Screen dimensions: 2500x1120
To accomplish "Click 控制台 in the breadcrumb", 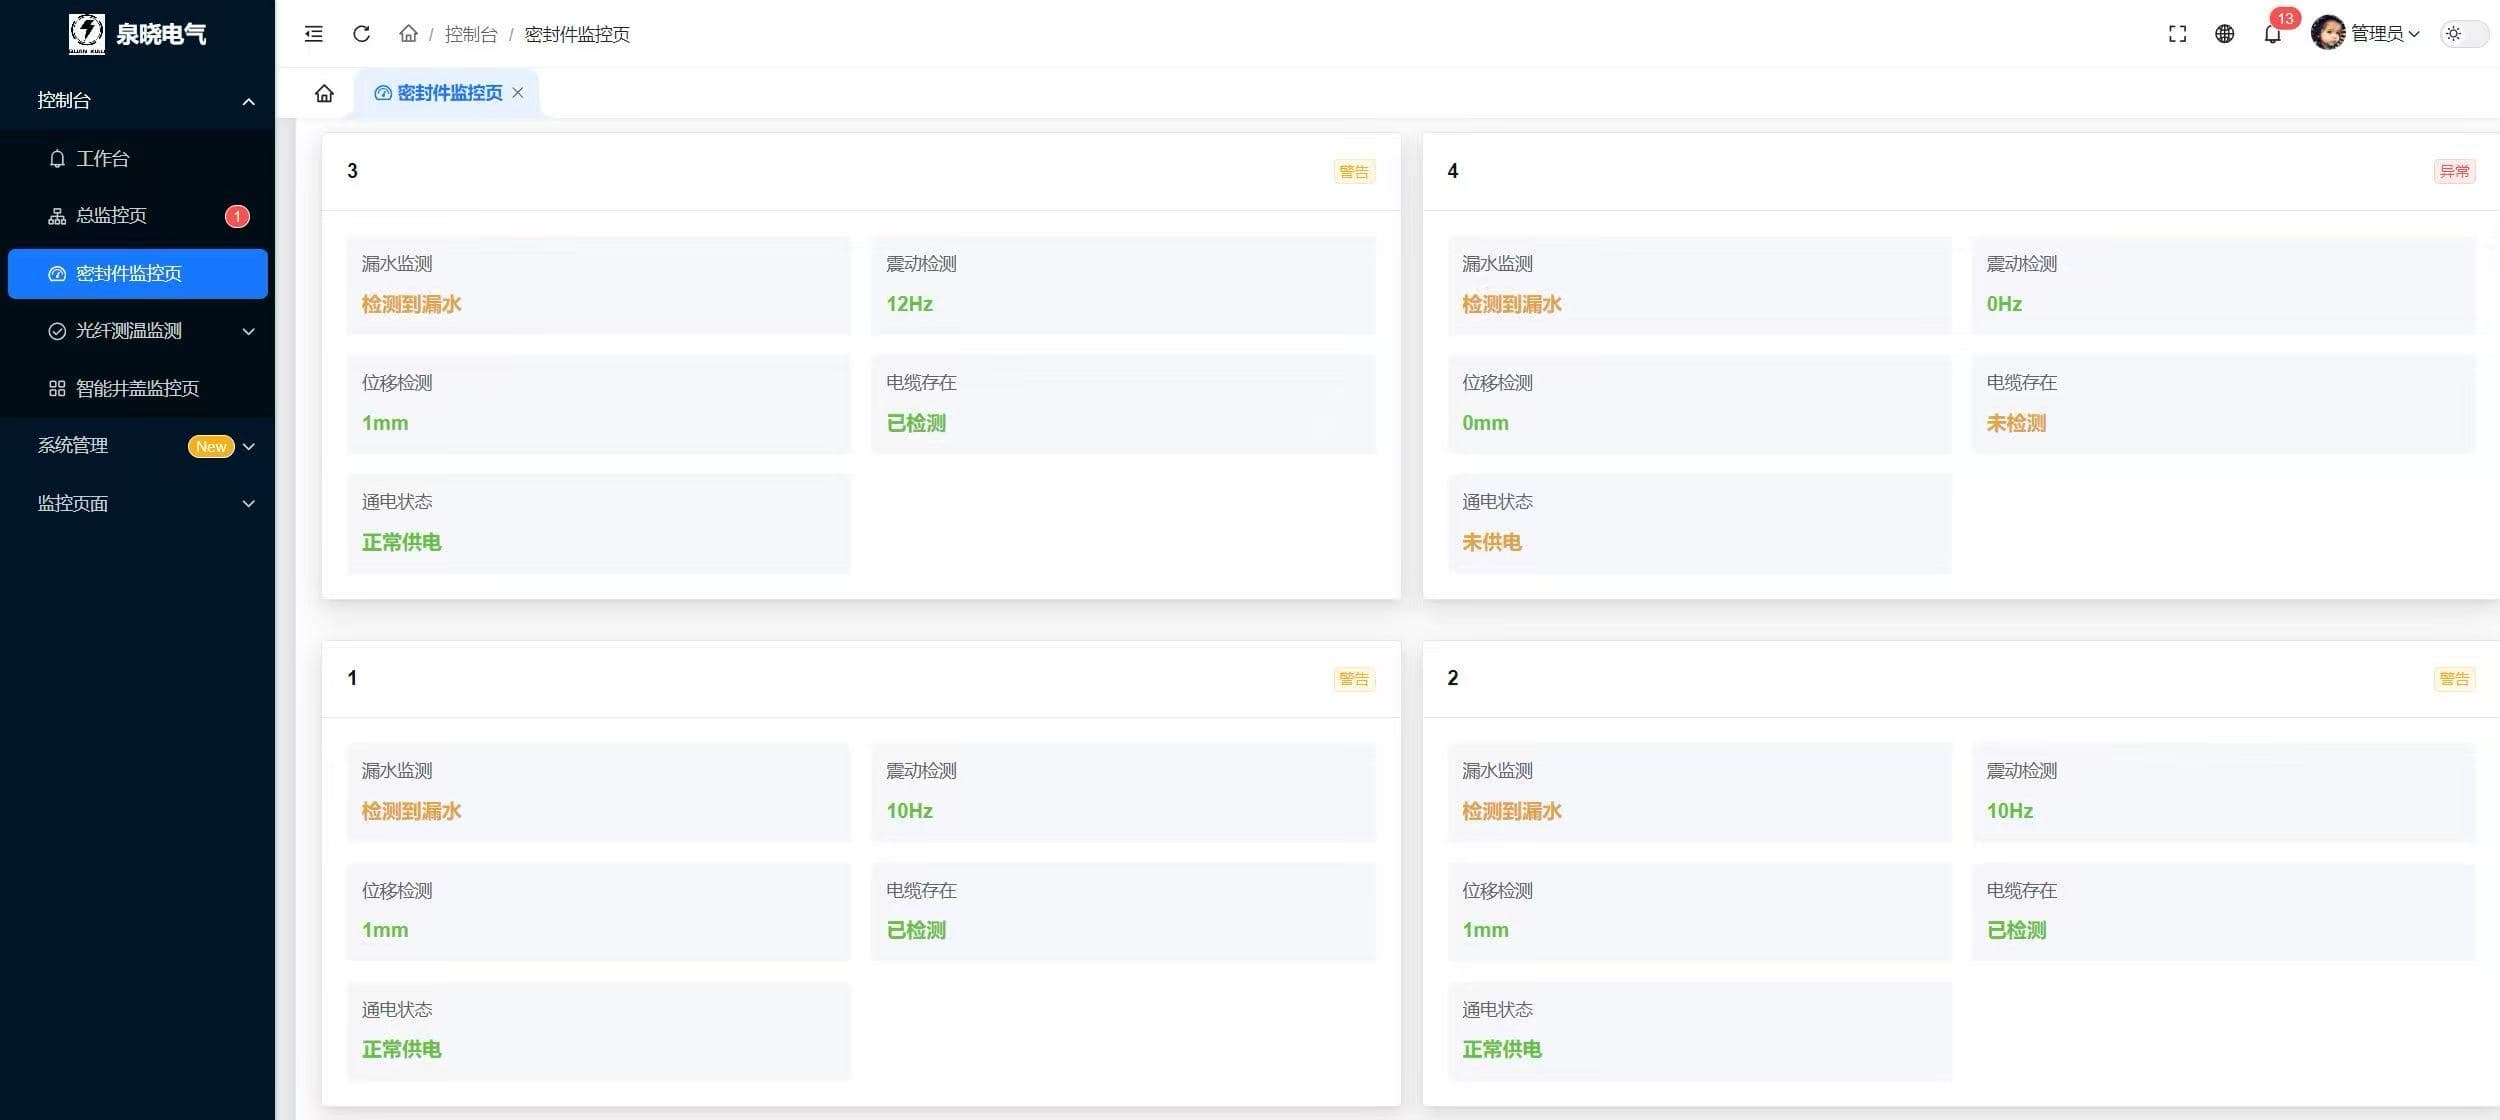I will coord(471,34).
